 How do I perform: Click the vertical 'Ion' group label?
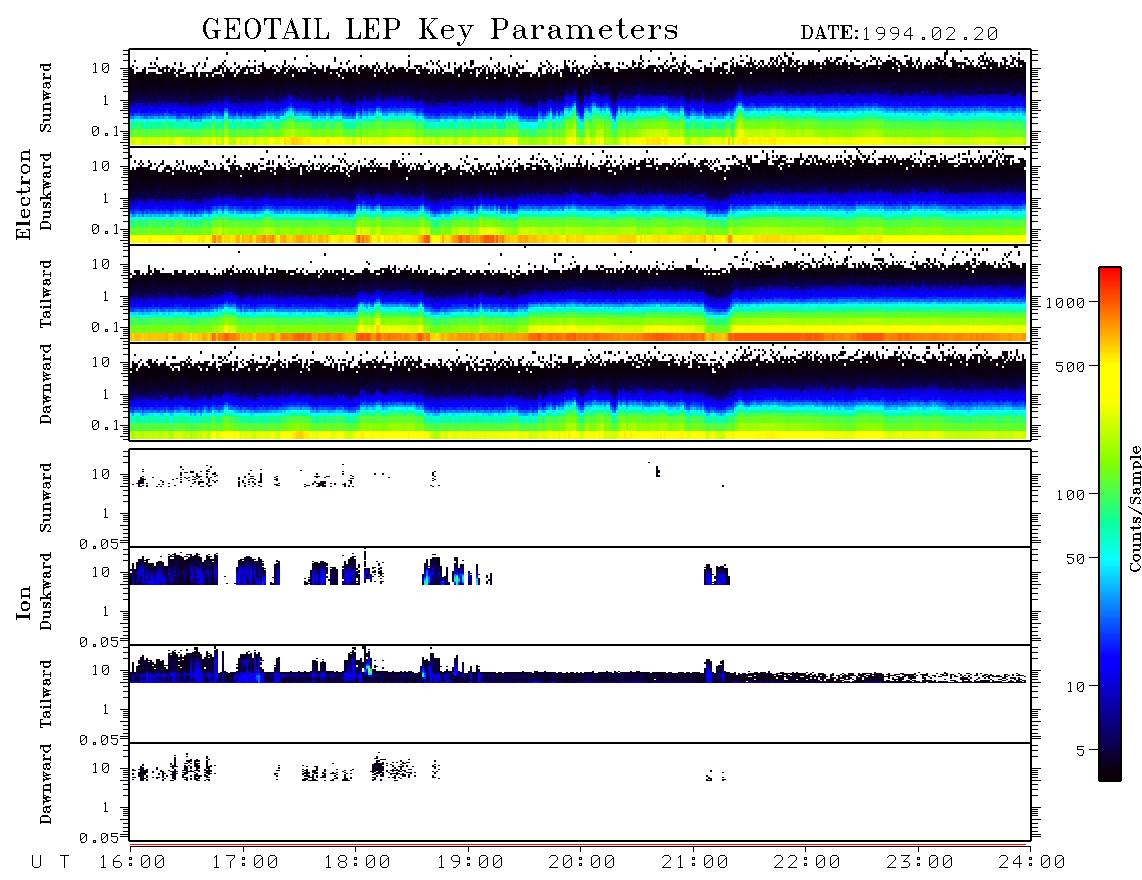[x=23, y=602]
